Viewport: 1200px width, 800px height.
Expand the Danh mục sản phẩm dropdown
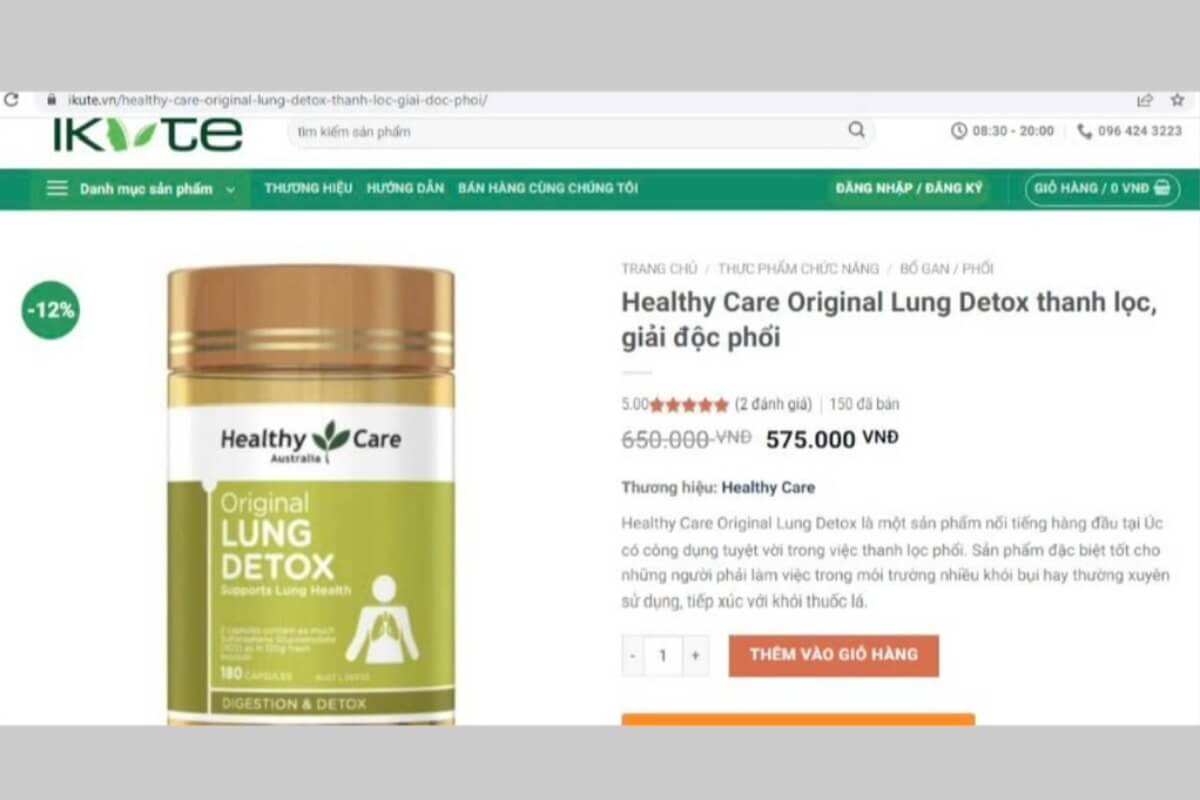(x=142, y=188)
